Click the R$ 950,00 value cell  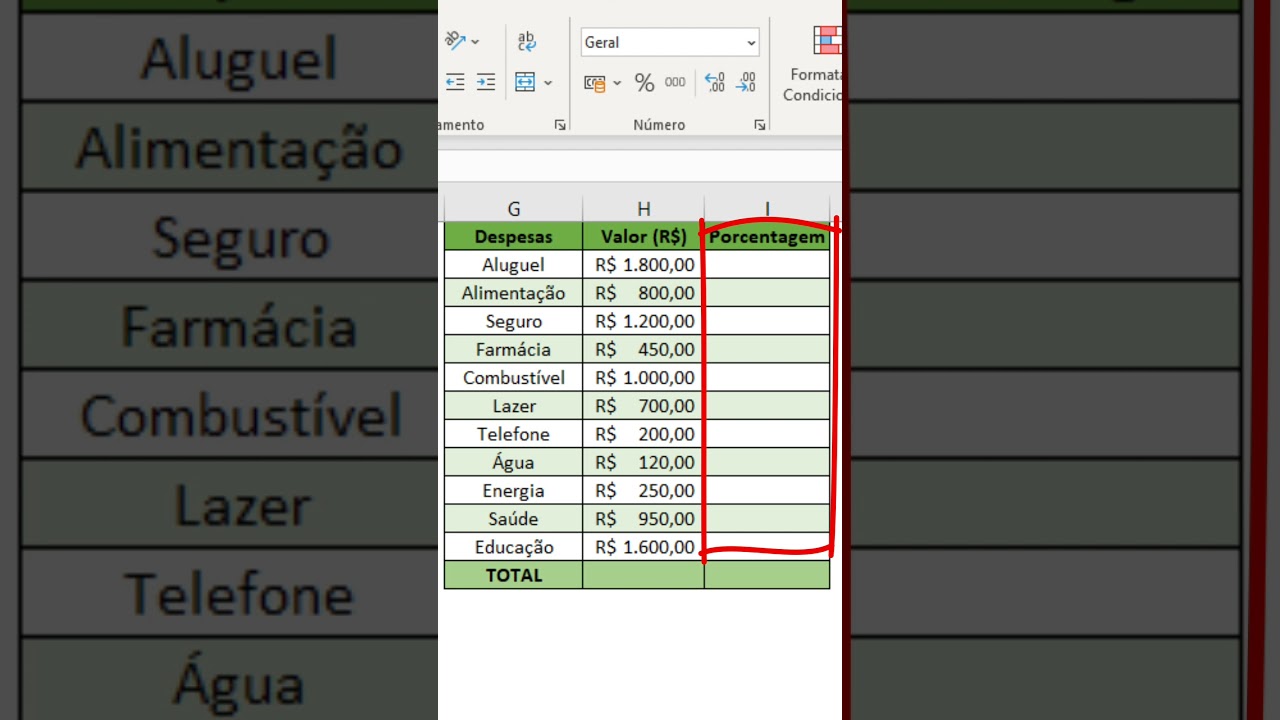tap(643, 518)
